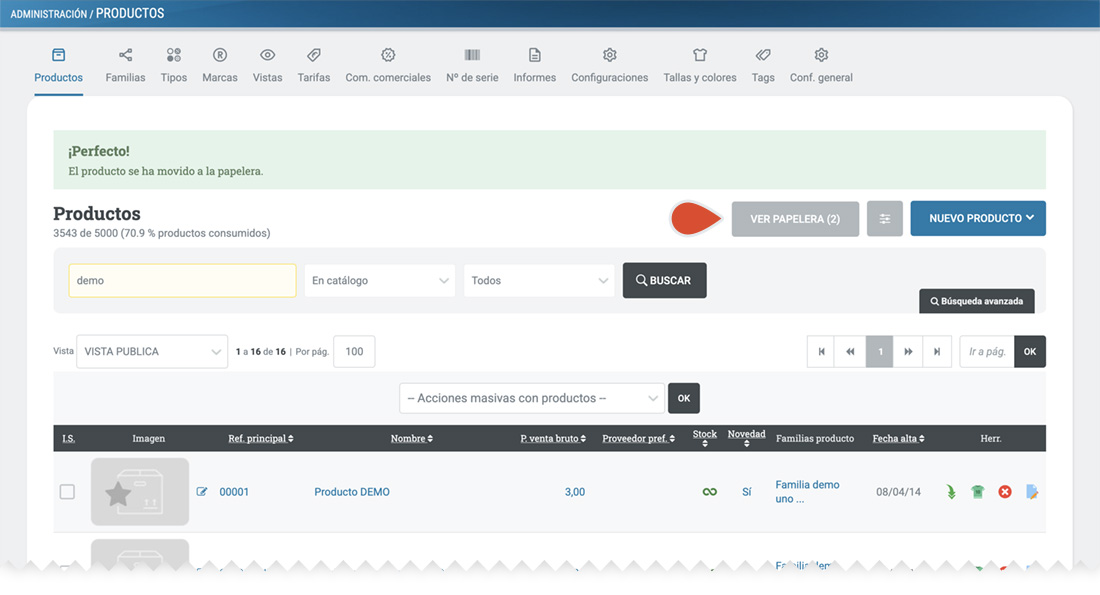Sort the table by Ref. principal
The width and height of the screenshot is (1100, 595).
261,439
